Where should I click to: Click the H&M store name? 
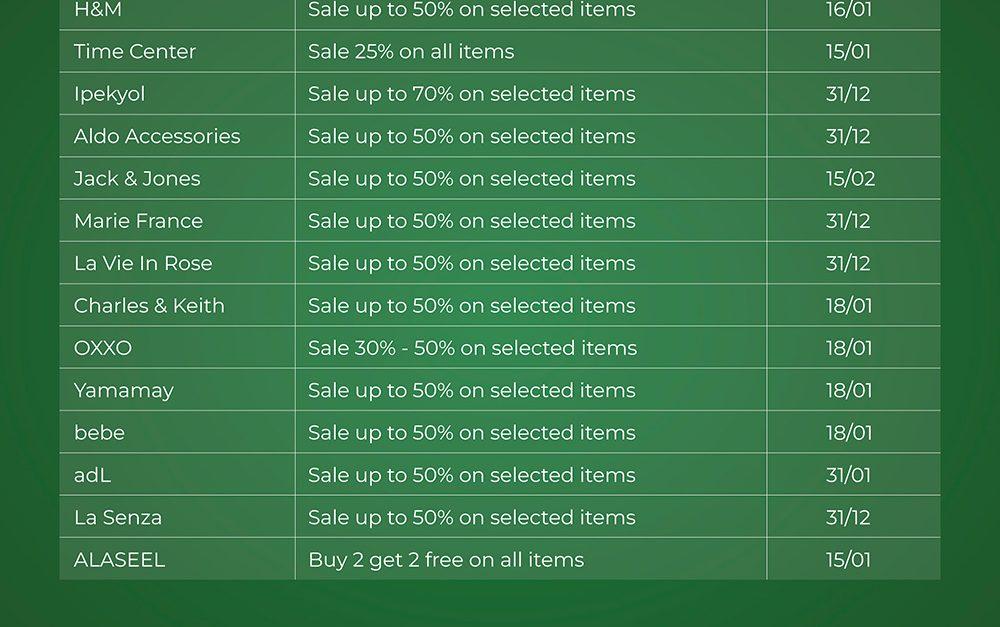click(98, 10)
